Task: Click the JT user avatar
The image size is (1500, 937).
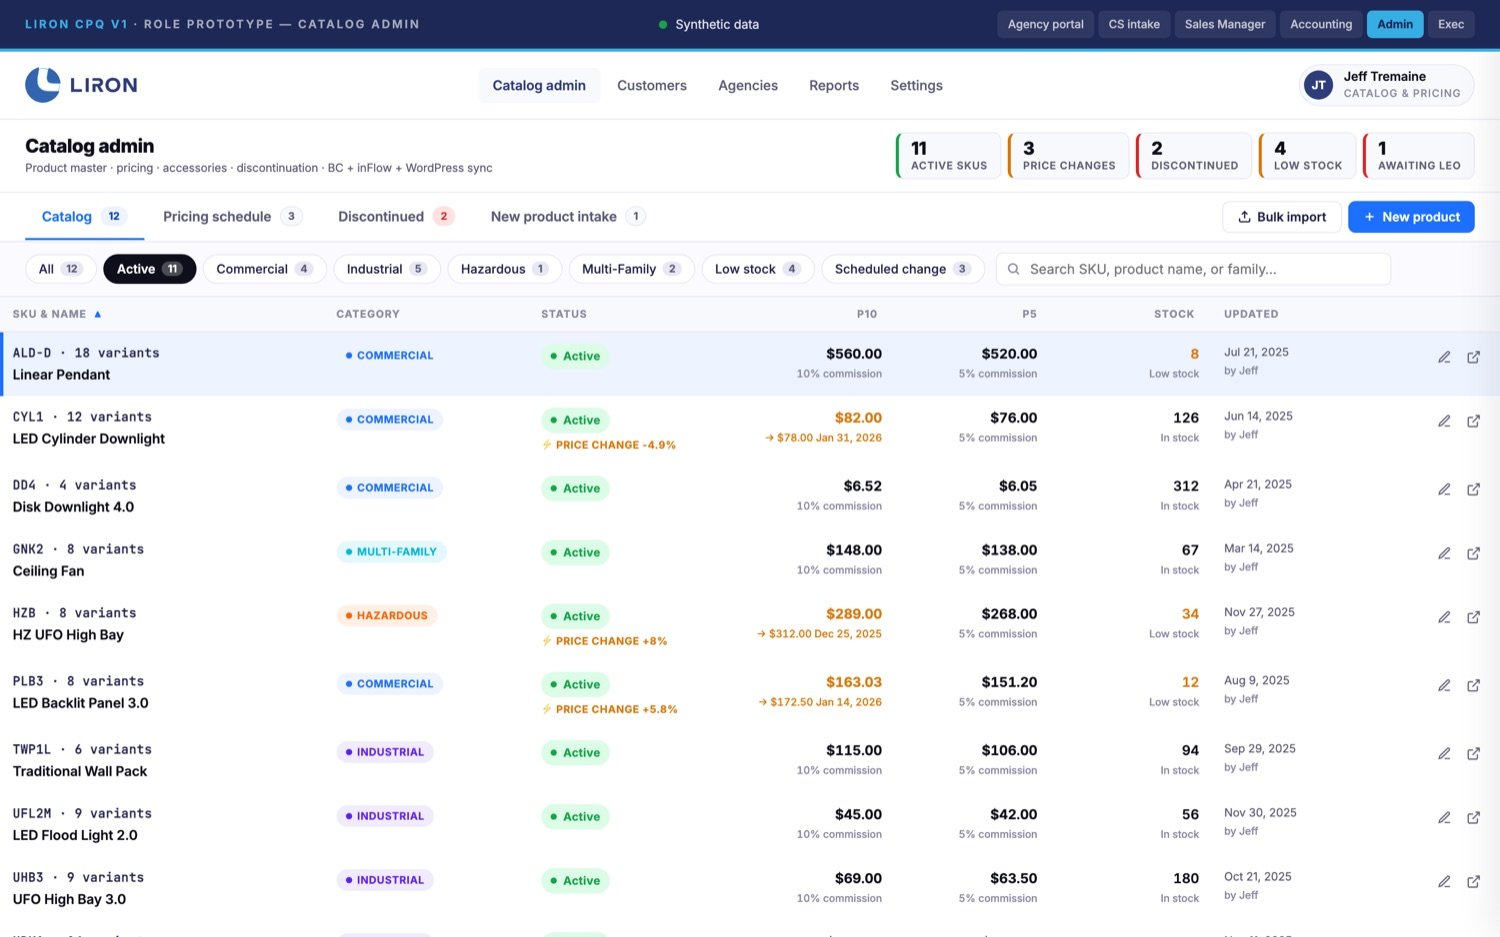Action: pos(1318,85)
